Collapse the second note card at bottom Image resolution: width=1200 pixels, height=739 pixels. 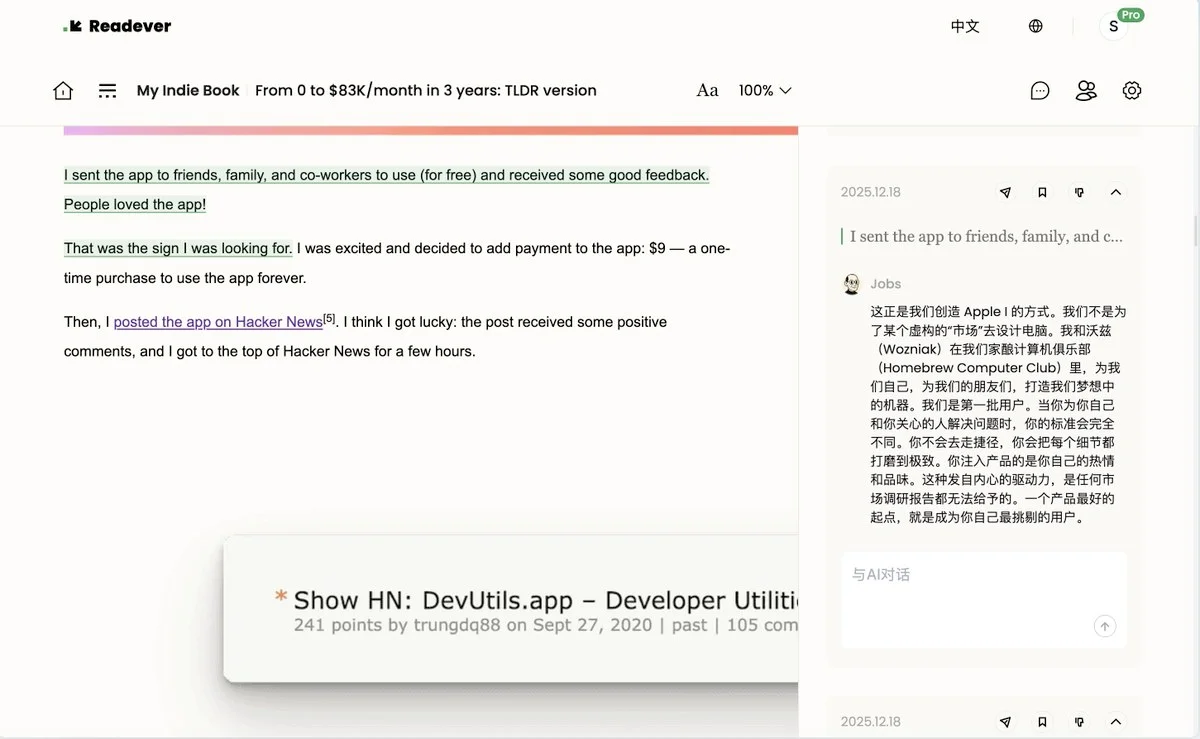1116,722
